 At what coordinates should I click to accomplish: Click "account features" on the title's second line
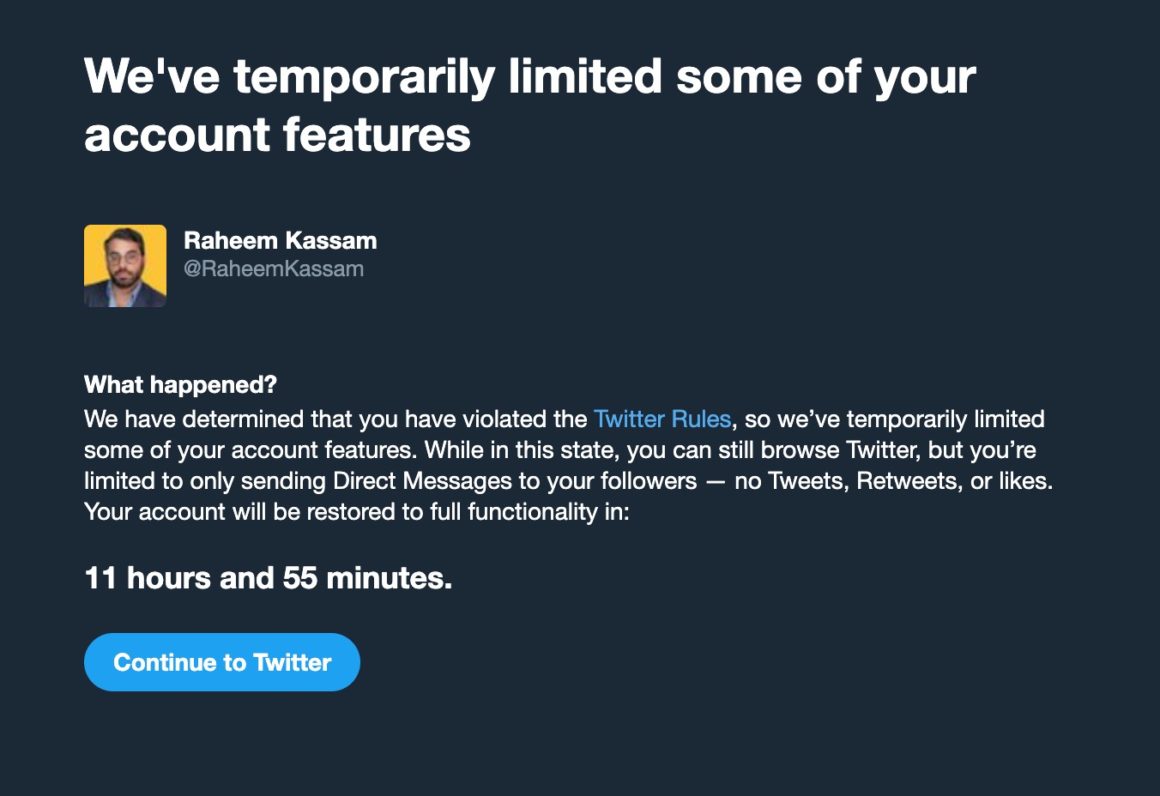277,133
